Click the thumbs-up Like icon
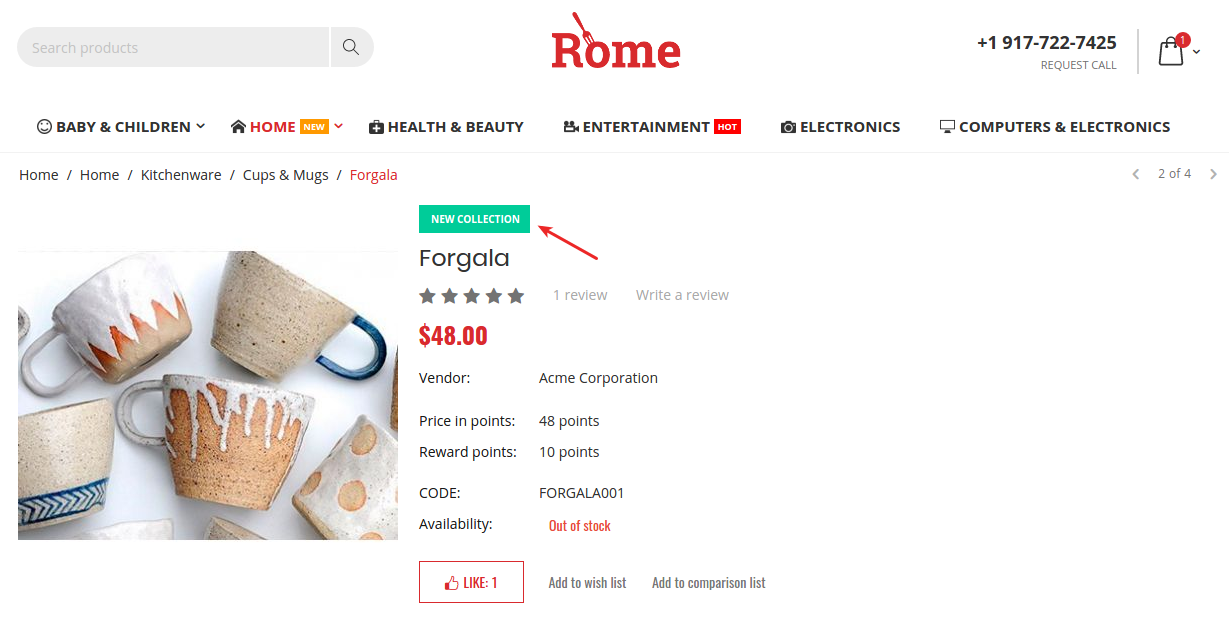Viewport: 1229px width, 639px height. pyautogui.click(x=451, y=583)
